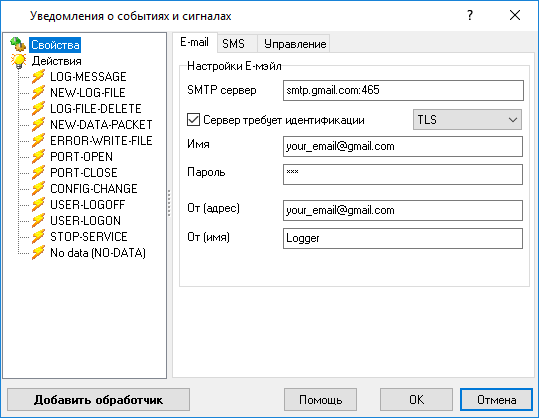Click the NEW-DATA-PACKET lightning icon
539x418 pixels.
(38, 124)
